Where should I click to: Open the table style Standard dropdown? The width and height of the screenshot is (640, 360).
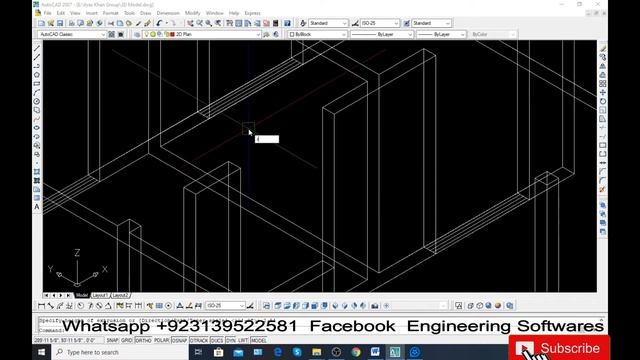click(431, 23)
